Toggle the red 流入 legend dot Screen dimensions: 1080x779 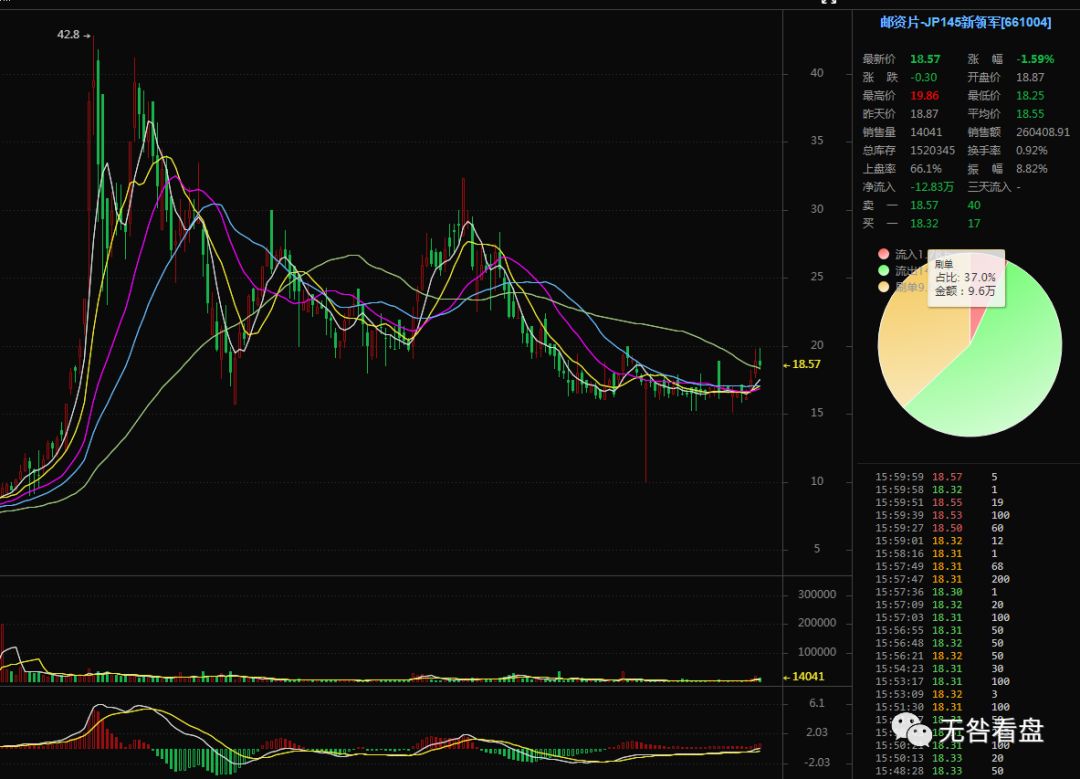[884, 254]
